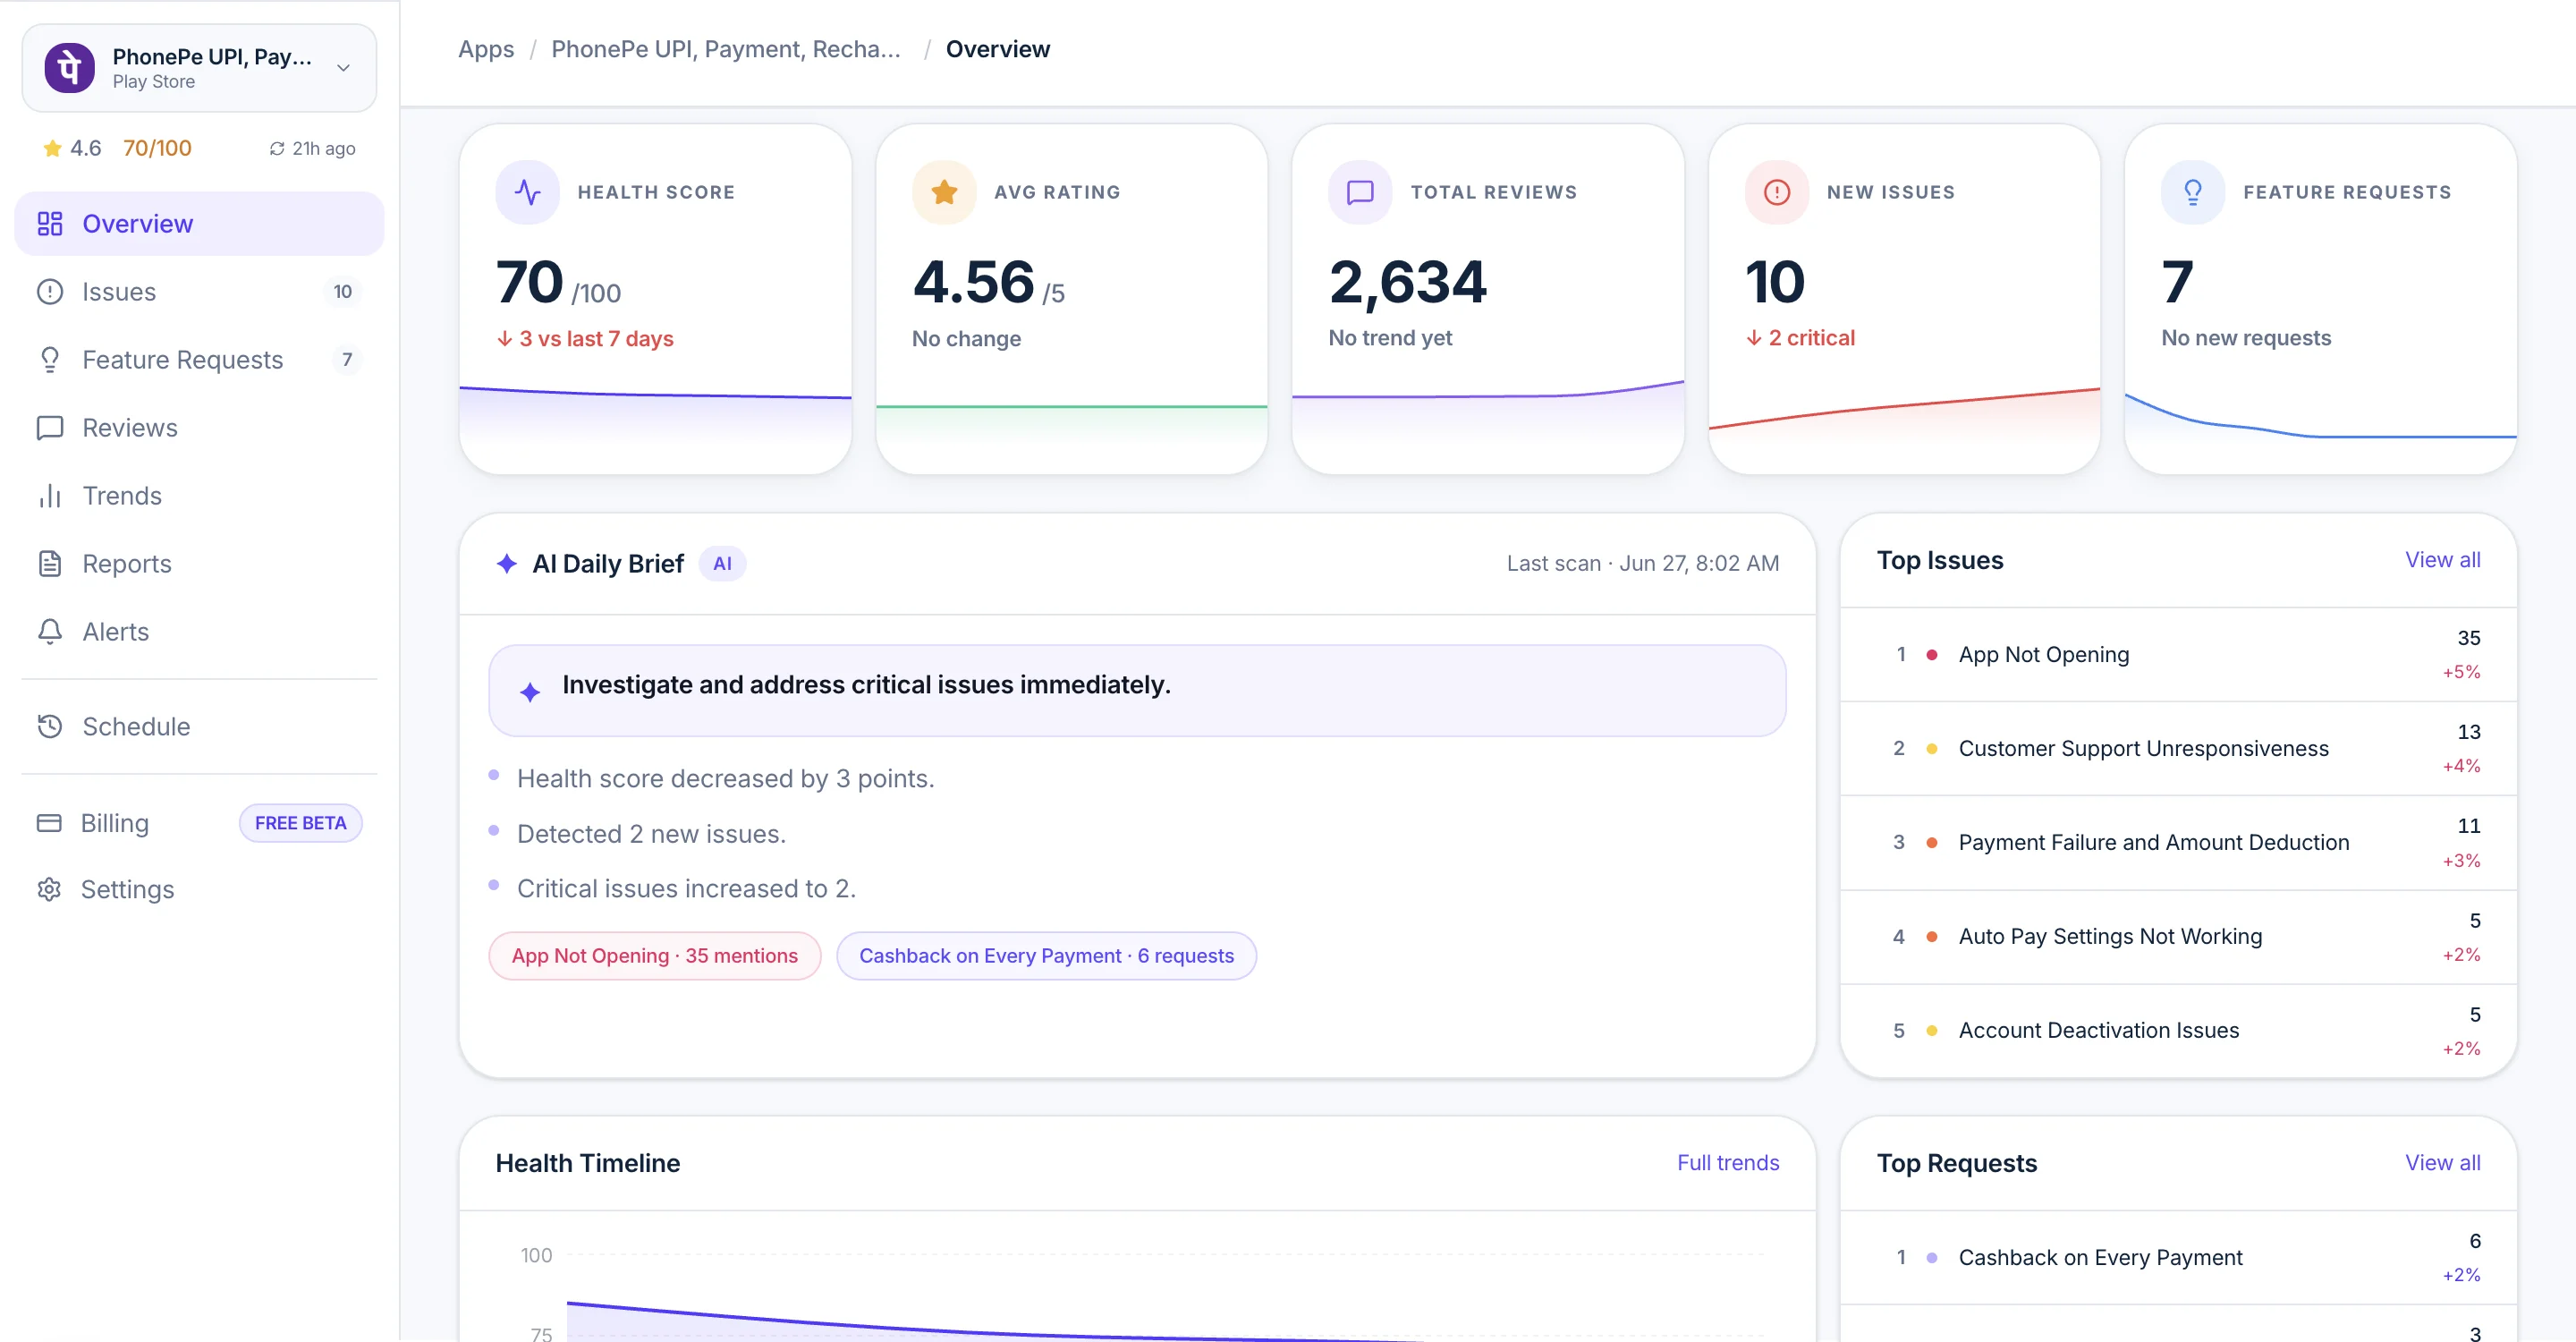
Task: Click the Feature Requests lightbulb sidebar icon
Action: point(50,359)
